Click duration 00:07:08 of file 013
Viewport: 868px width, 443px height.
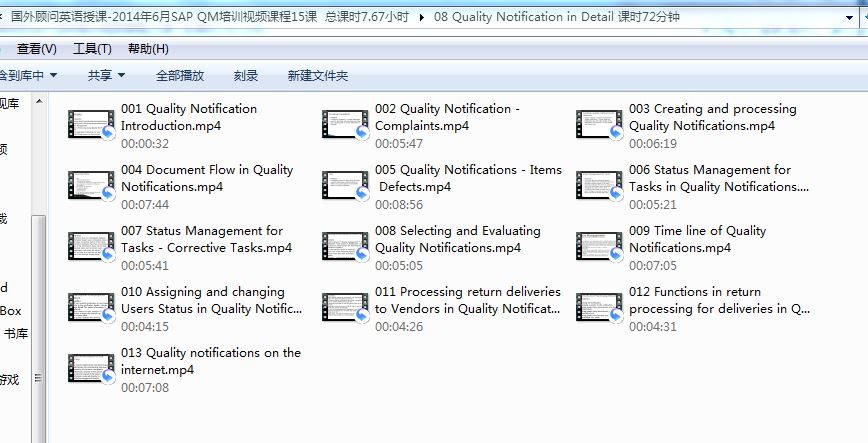[145, 387]
